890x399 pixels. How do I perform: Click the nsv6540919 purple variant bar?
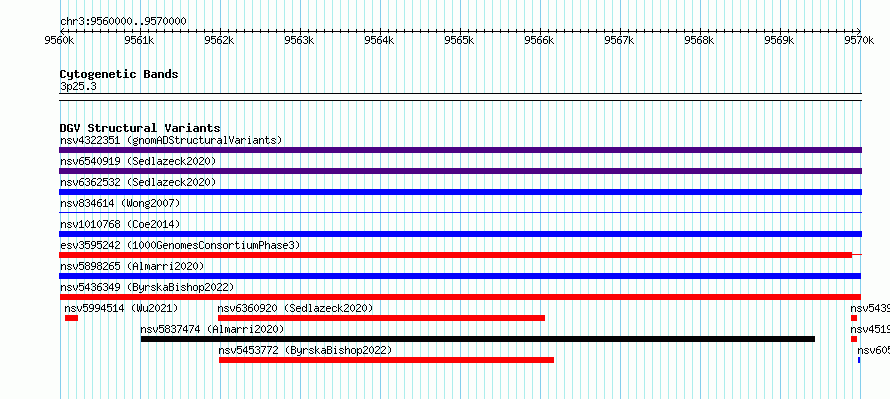pyautogui.click(x=460, y=171)
